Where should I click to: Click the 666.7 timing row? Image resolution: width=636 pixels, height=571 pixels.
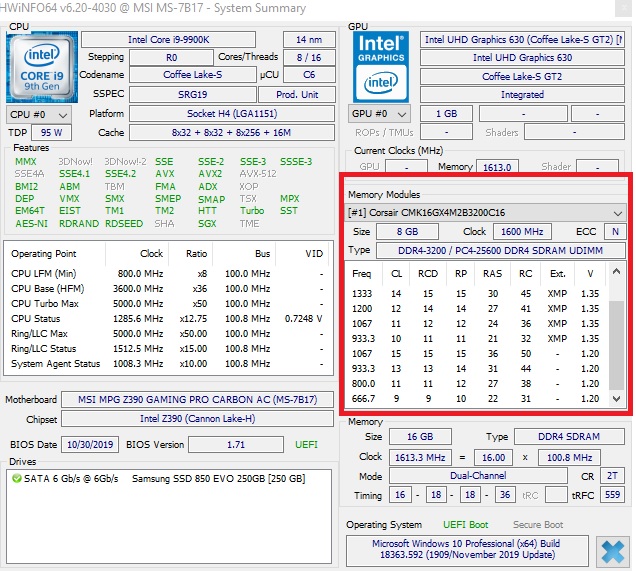point(477,399)
